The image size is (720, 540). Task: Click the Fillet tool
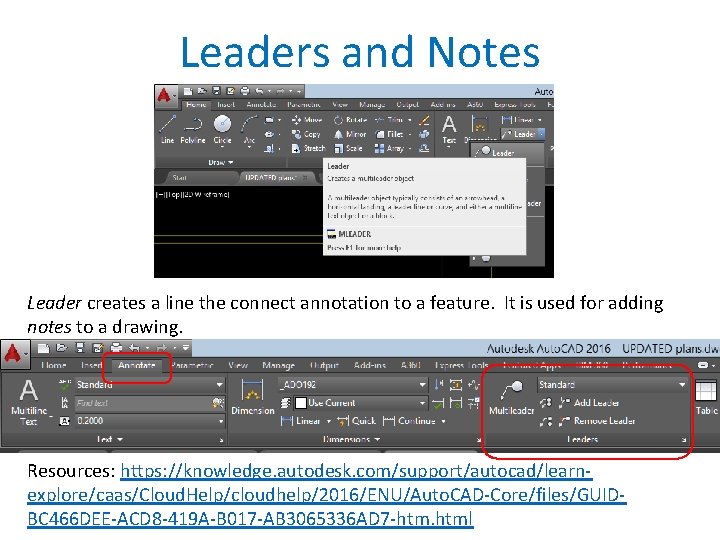tap(389, 134)
